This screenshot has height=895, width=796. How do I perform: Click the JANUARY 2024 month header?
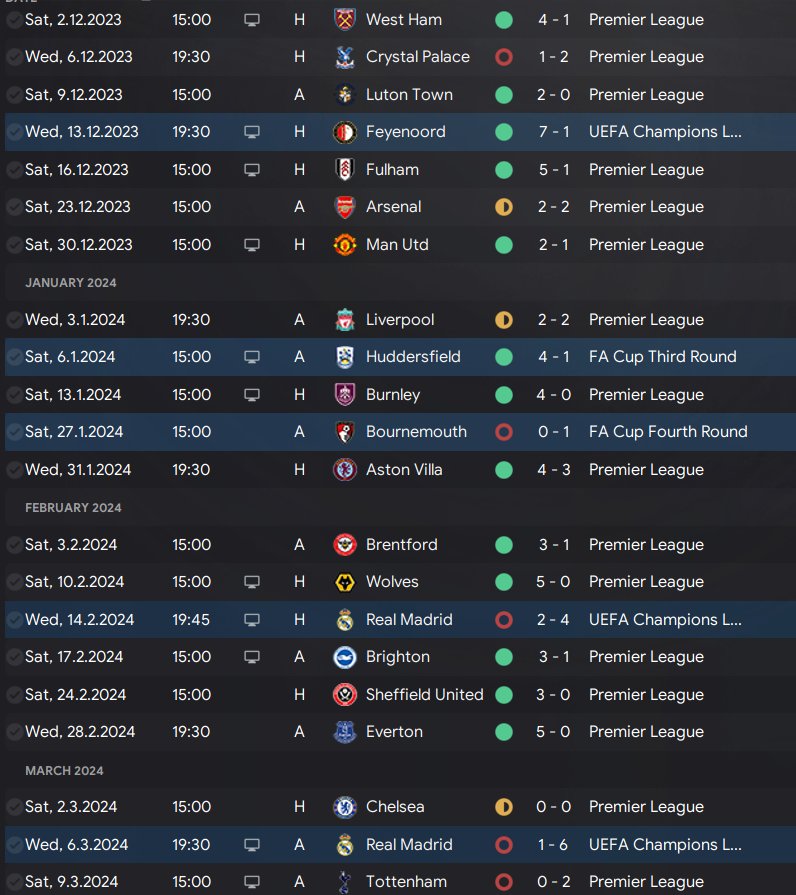point(71,283)
